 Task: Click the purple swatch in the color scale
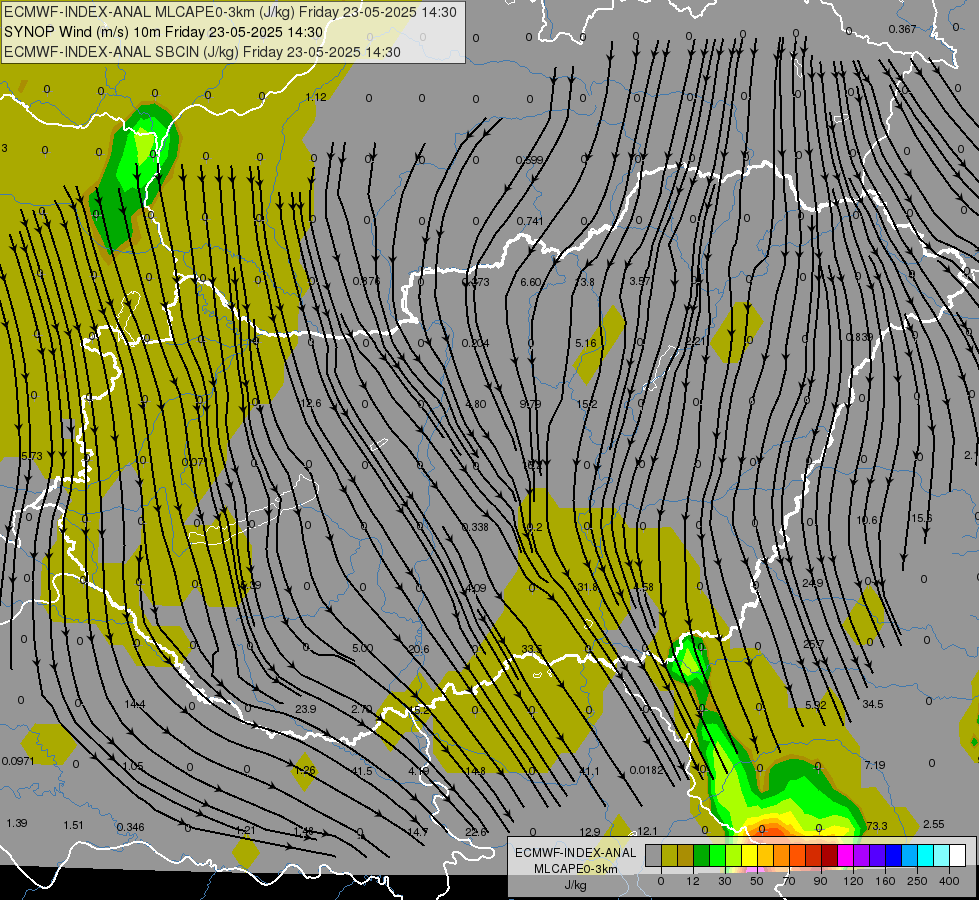(x=862, y=856)
